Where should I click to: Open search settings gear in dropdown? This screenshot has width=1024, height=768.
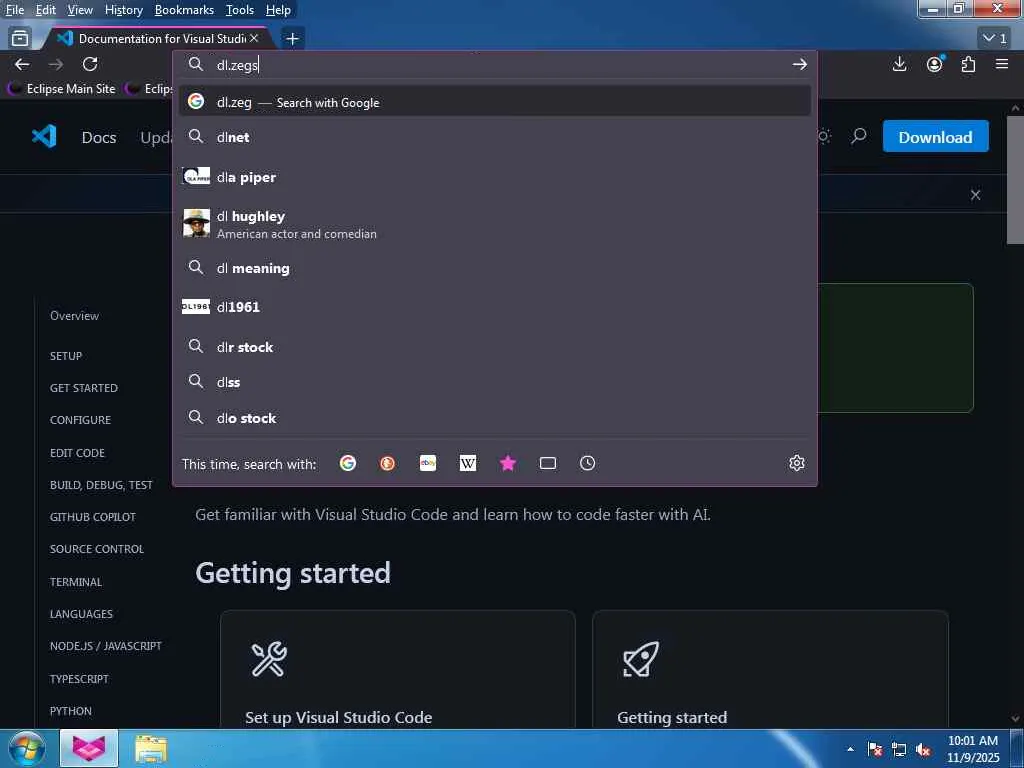[x=797, y=463]
